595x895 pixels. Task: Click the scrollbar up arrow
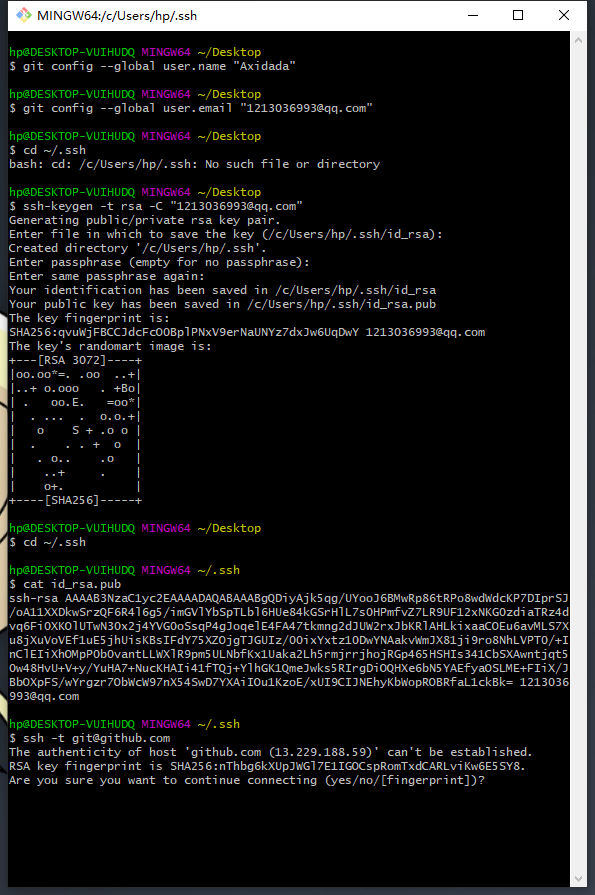tap(578, 41)
